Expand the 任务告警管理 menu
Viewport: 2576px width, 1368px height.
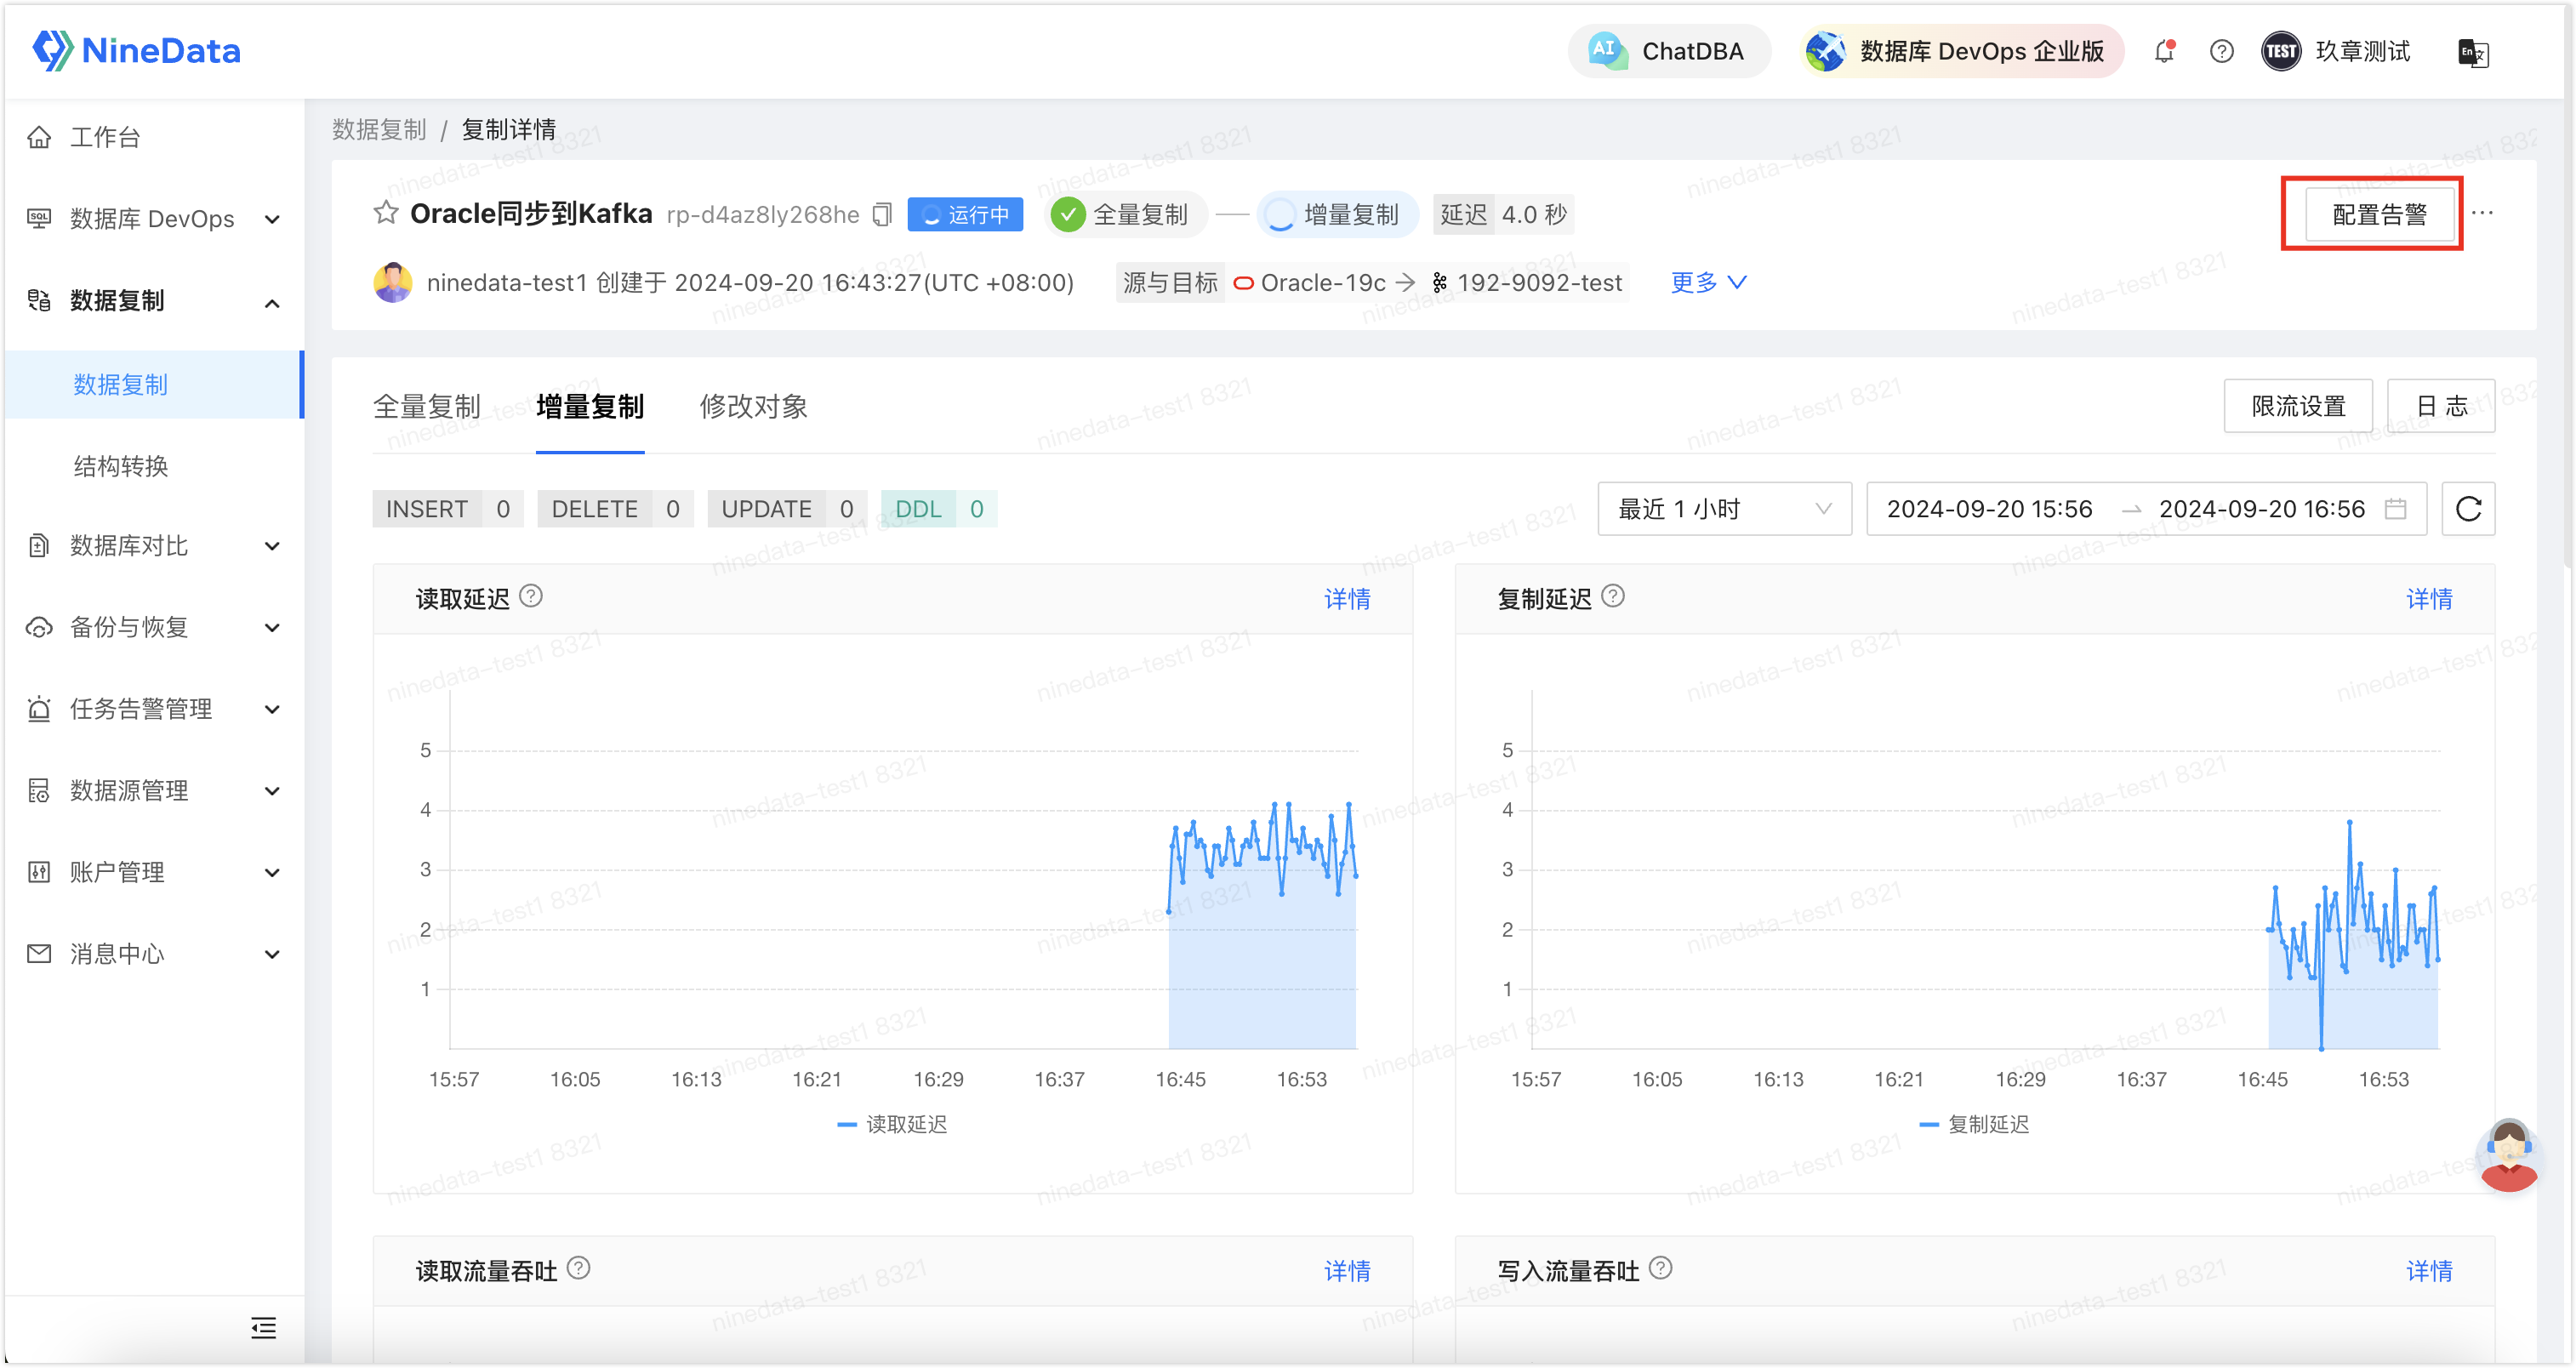[x=154, y=709]
